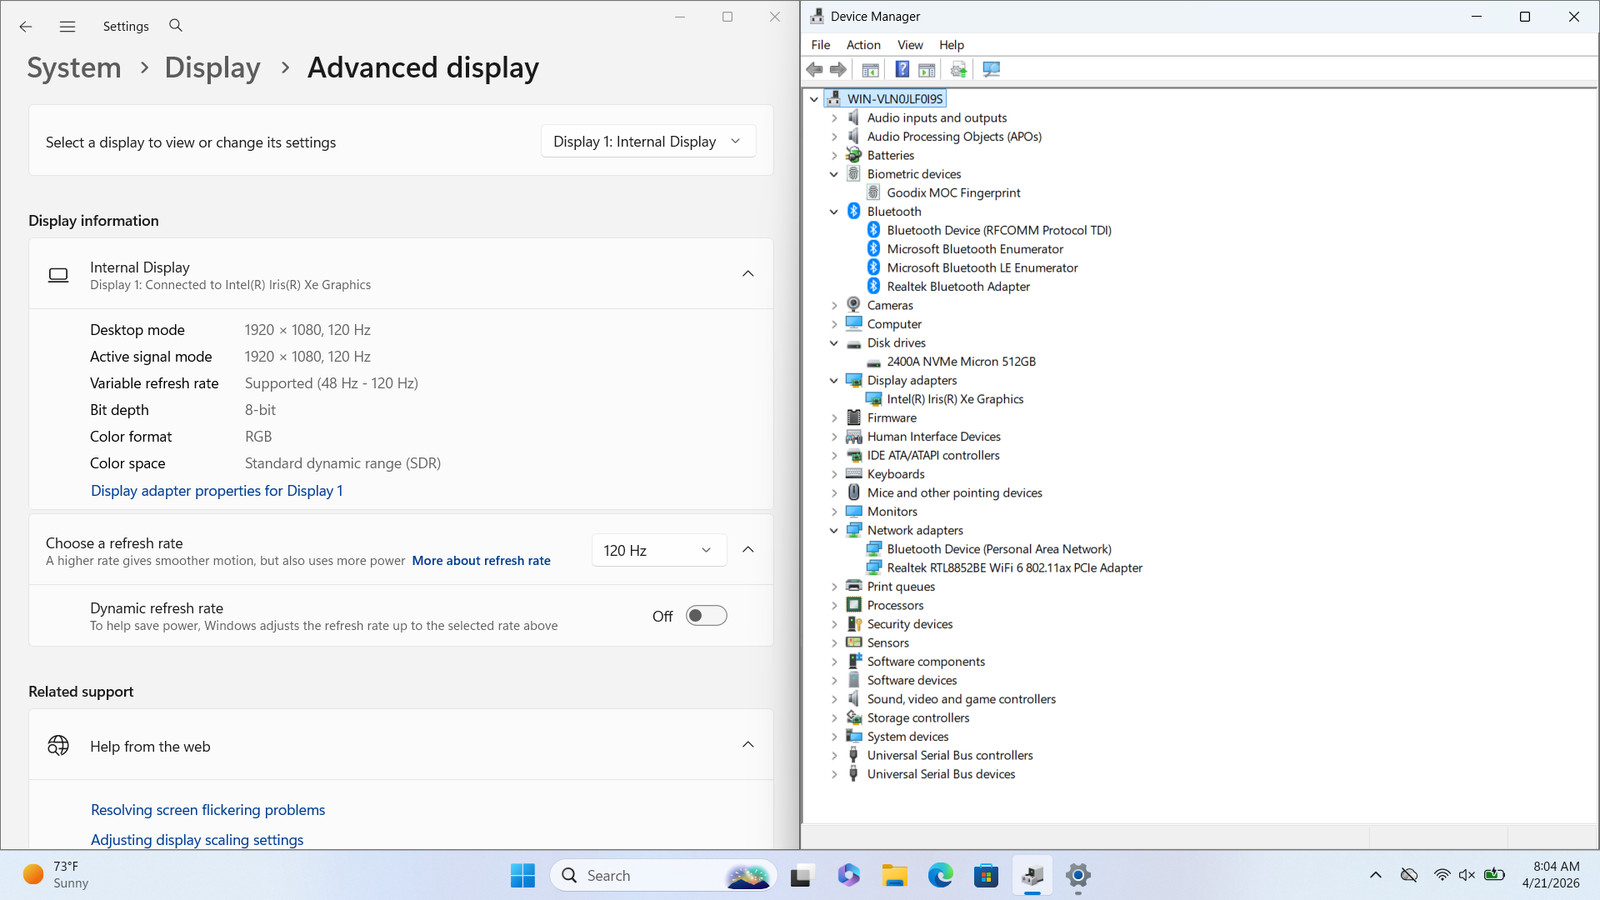
Task: Expand Universal Serial Bus controllers node
Action: click(x=834, y=756)
